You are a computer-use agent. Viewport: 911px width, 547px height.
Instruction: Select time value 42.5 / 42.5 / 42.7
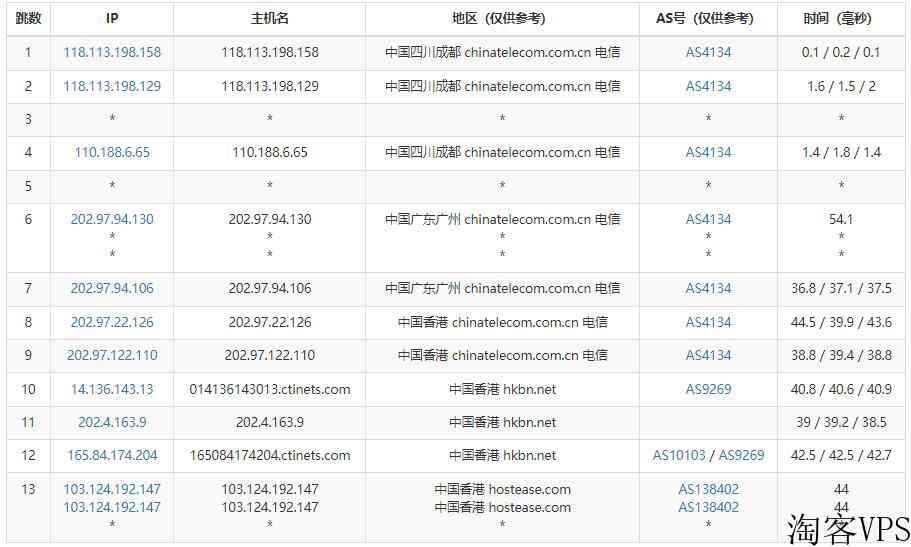(841, 456)
